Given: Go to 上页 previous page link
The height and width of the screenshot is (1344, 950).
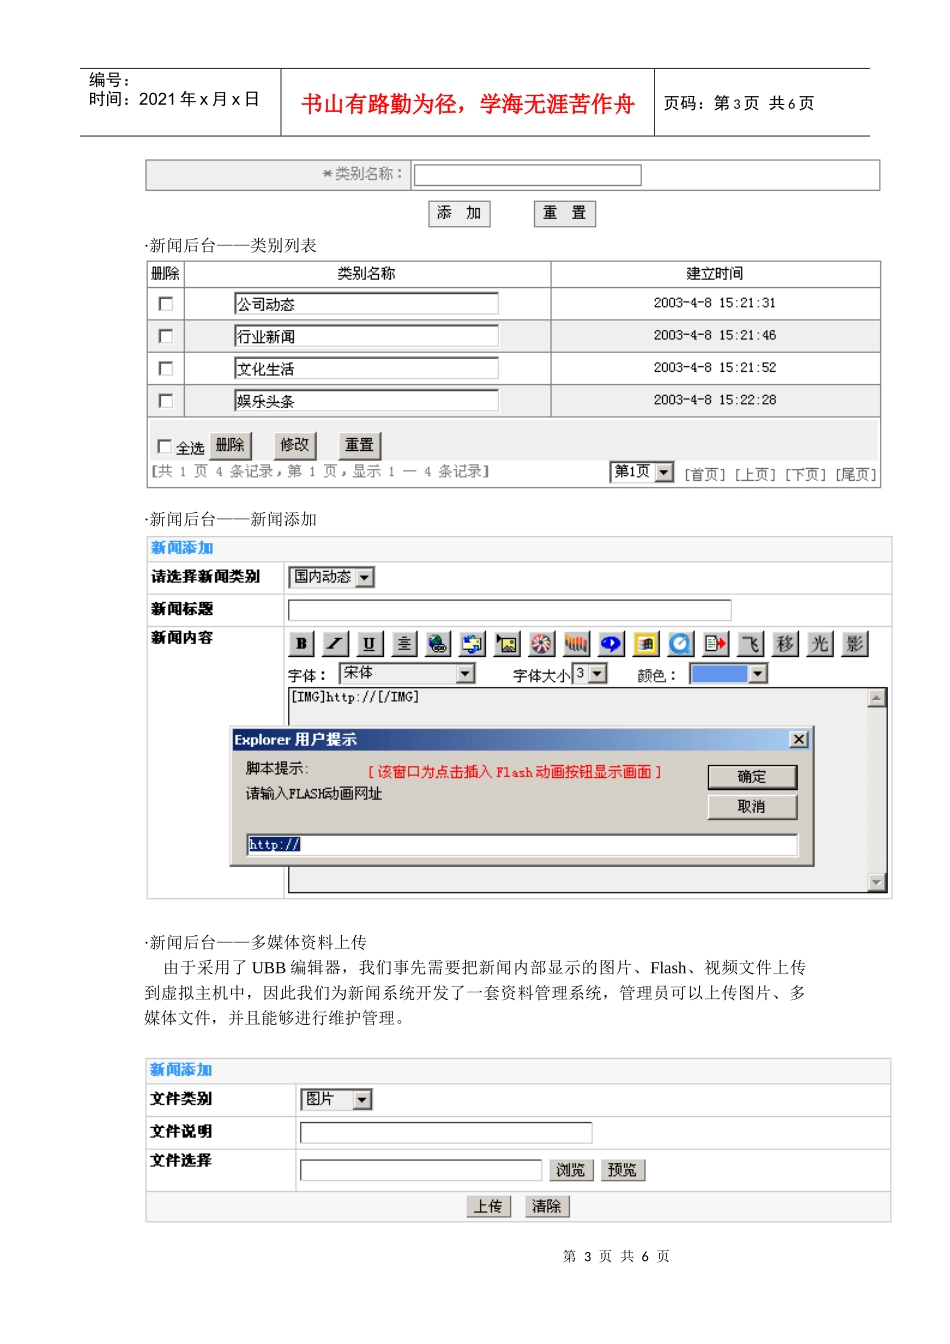Looking at the screenshot, I should click(755, 475).
